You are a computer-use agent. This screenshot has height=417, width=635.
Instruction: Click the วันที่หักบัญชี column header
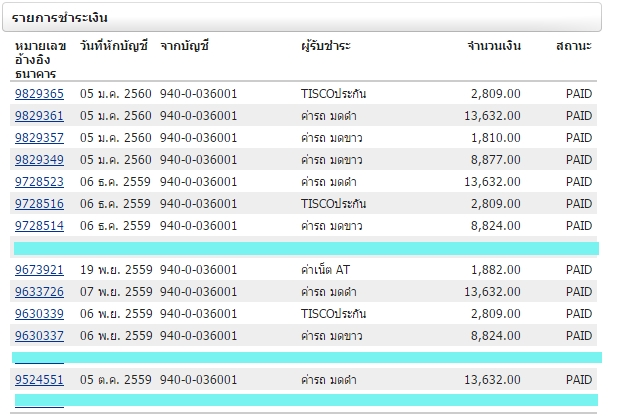[x=114, y=46]
